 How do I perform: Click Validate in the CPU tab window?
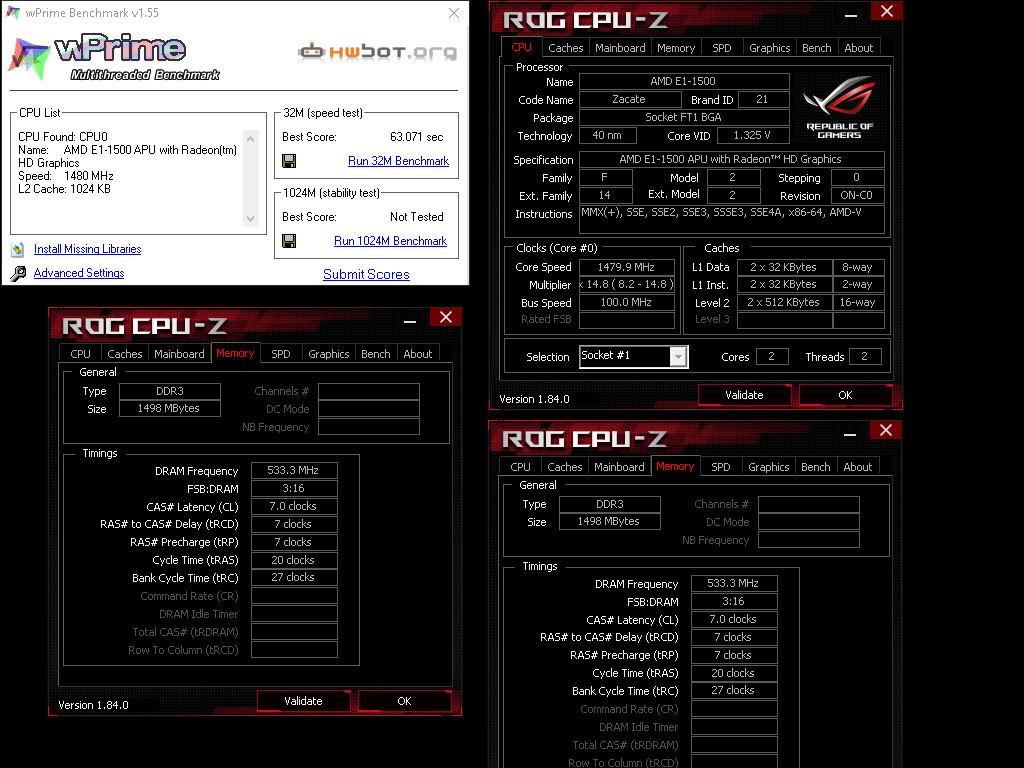click(744, 395)
